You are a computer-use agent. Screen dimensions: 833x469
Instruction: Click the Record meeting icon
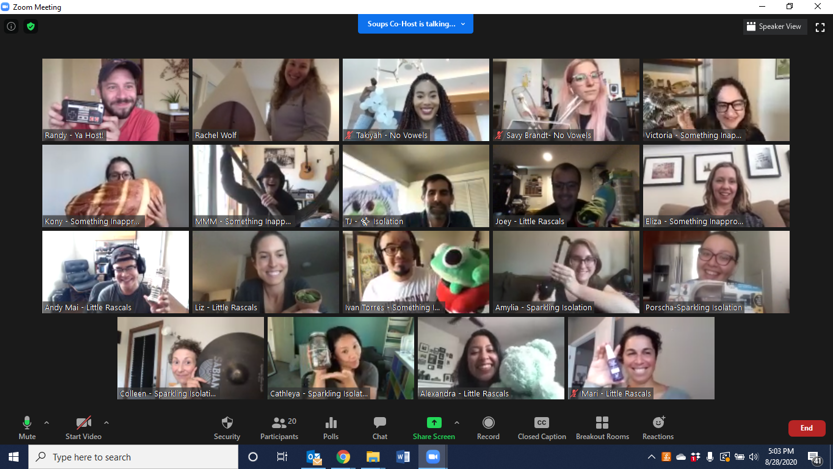[488, 427]
